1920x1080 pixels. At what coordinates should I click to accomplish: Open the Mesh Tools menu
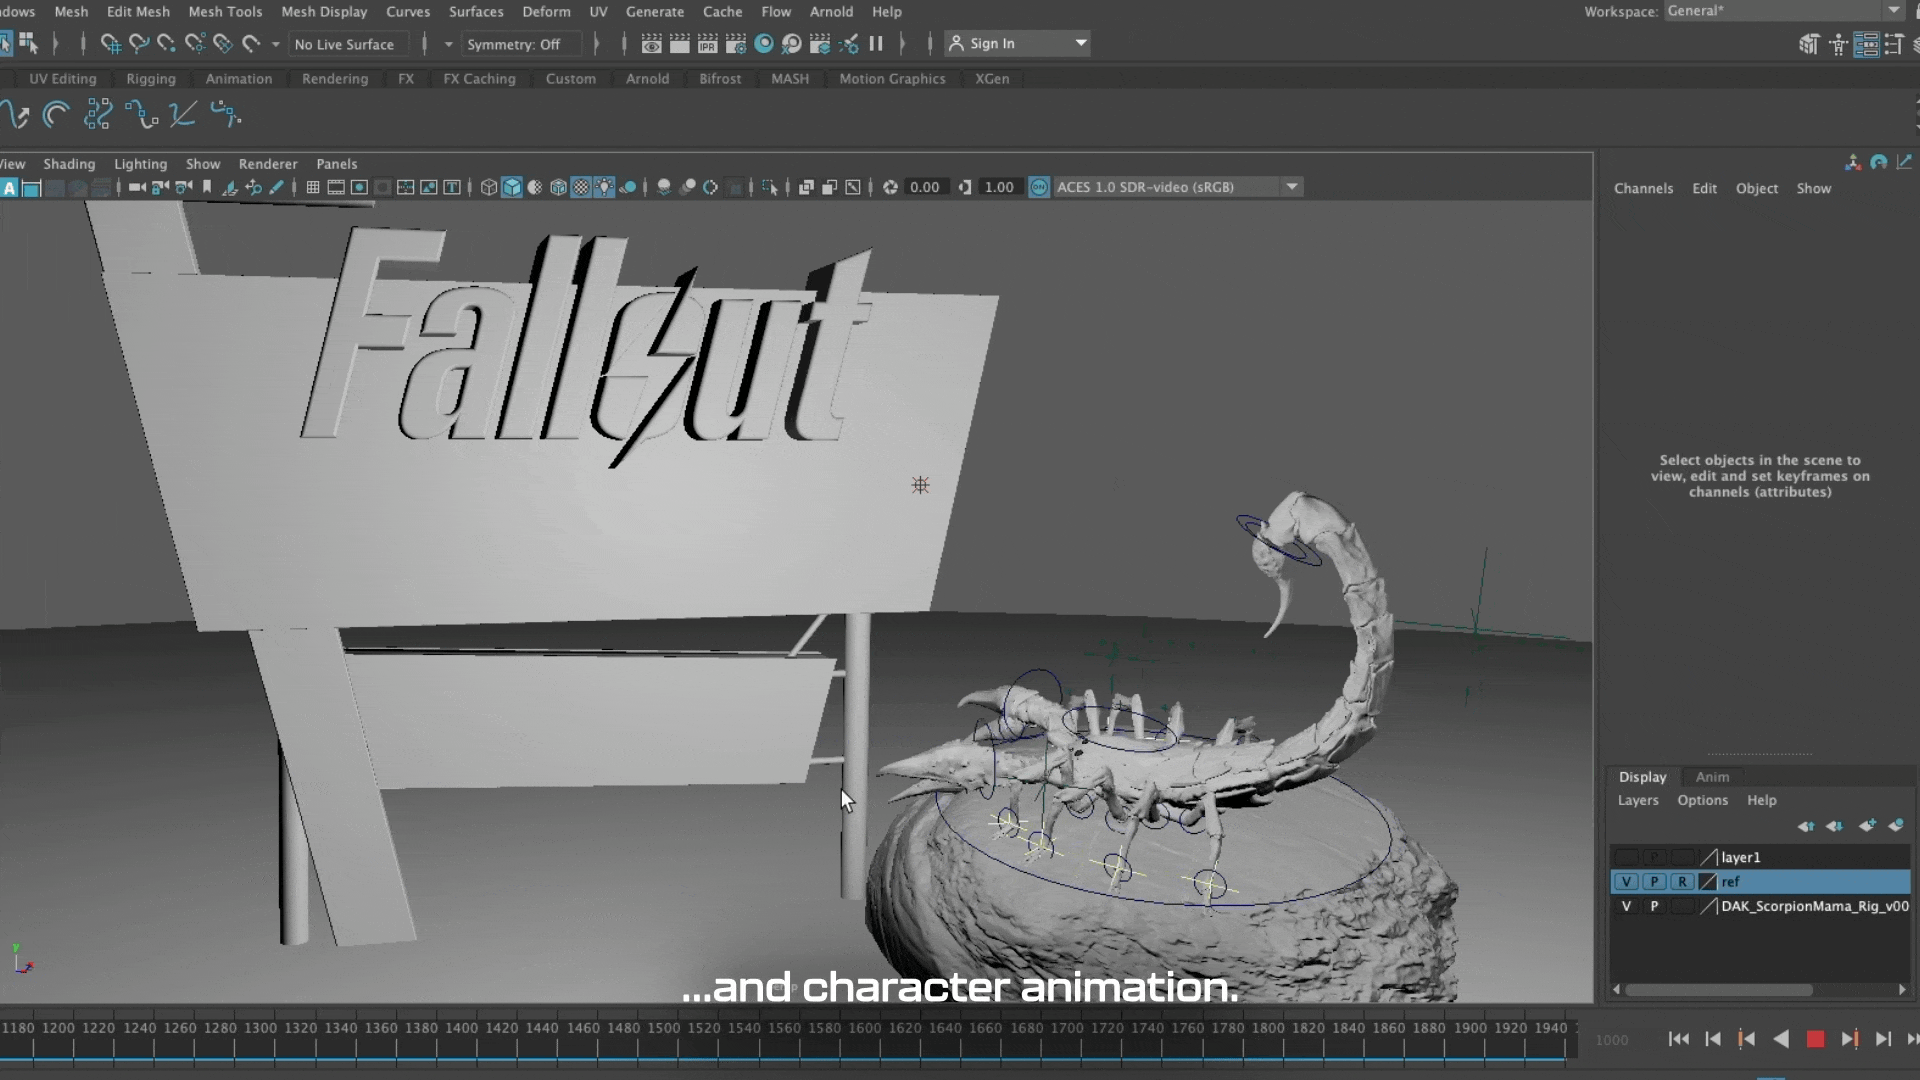[x=225, y=12]
